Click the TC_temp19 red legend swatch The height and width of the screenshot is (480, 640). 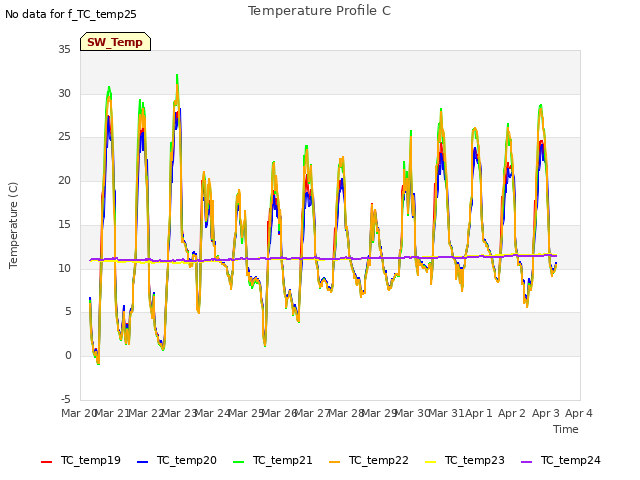(x=47, y=462)
